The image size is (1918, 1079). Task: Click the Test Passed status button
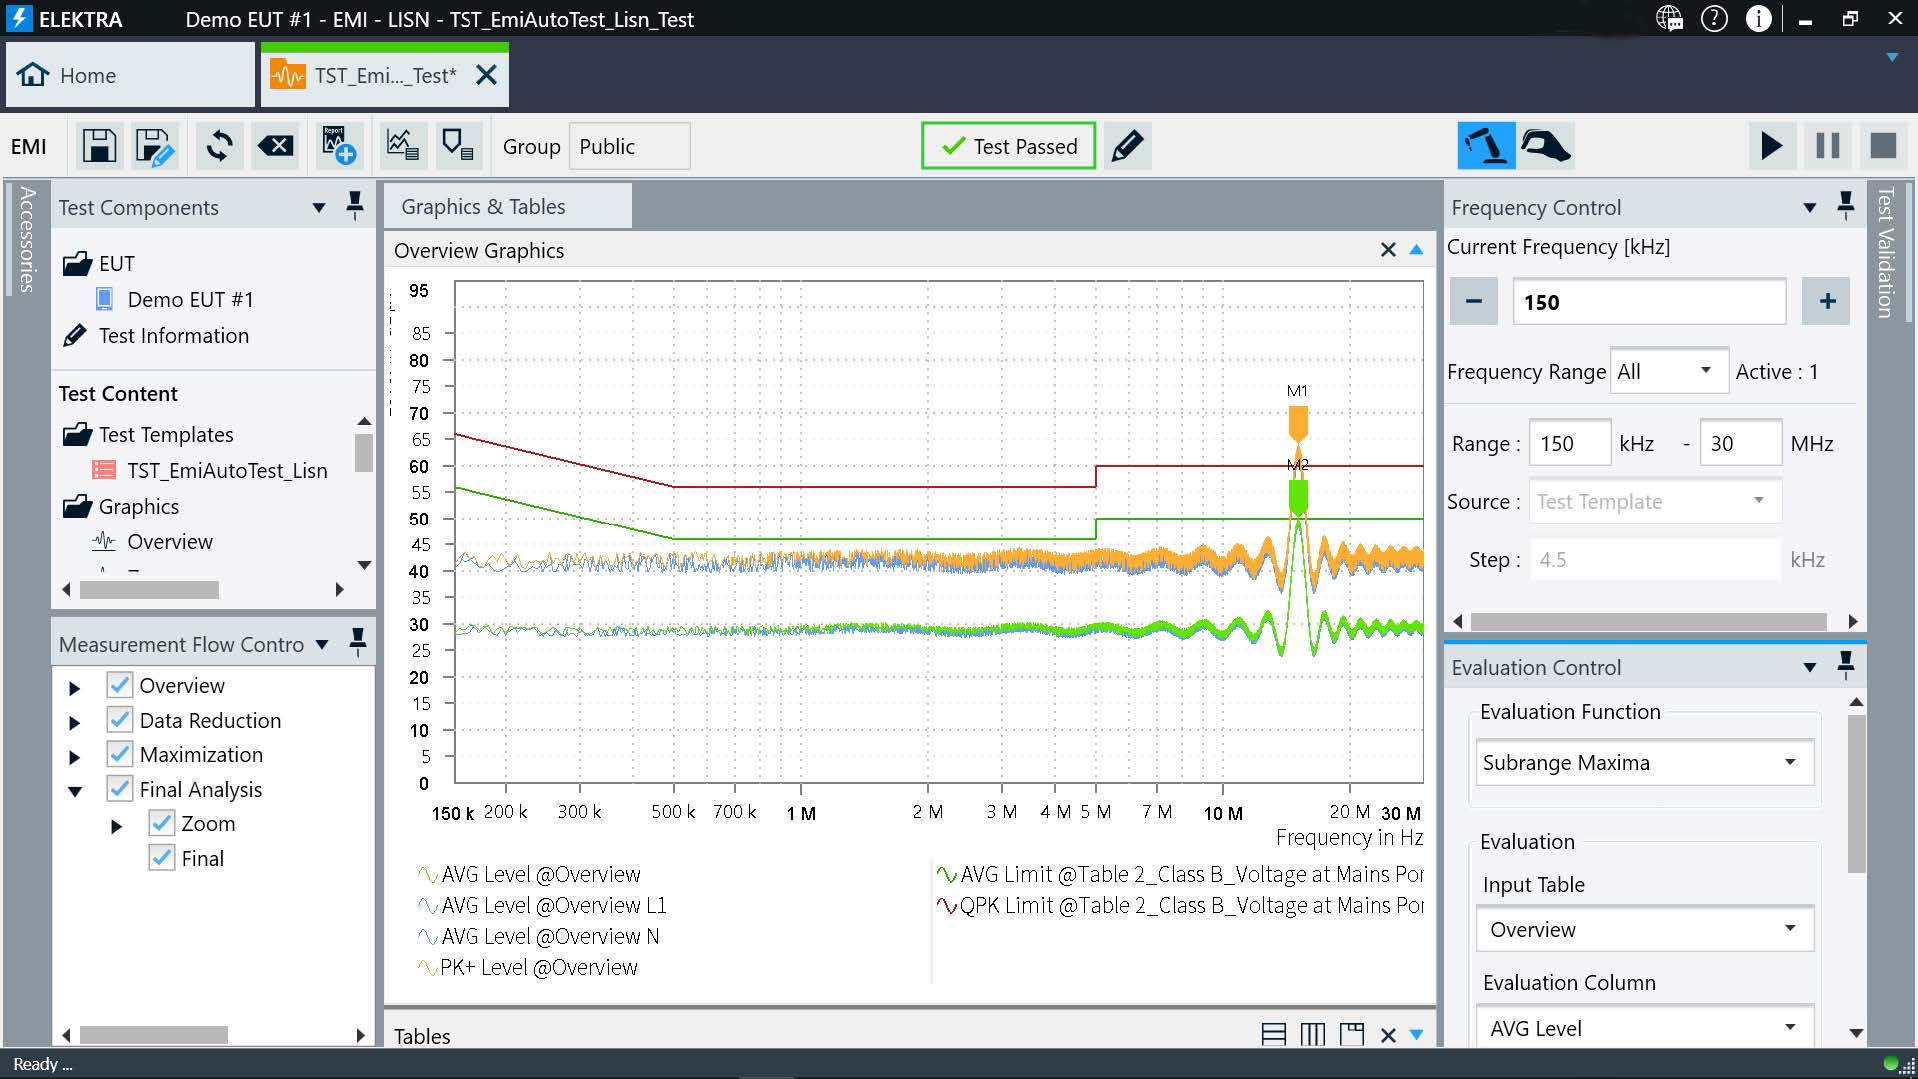click(1008, 146)
